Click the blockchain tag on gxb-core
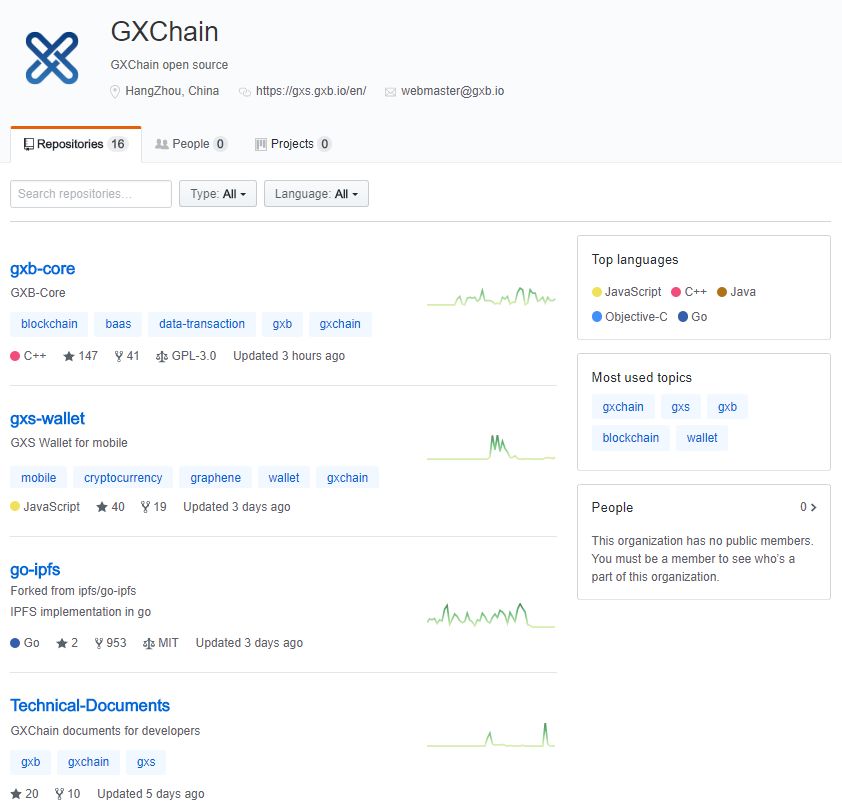The width and height of the screenshot is (842, 807). [49, 324]
